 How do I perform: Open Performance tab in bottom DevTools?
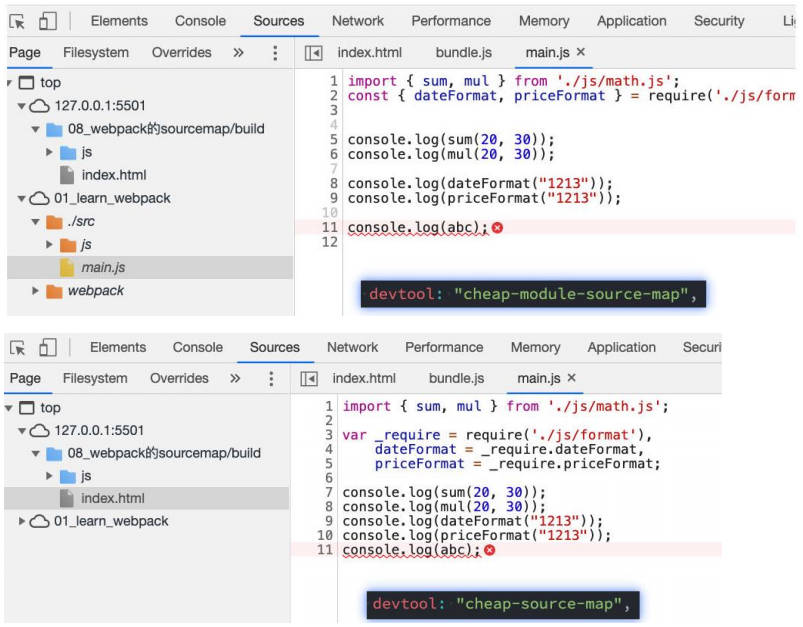coord(444,347)
